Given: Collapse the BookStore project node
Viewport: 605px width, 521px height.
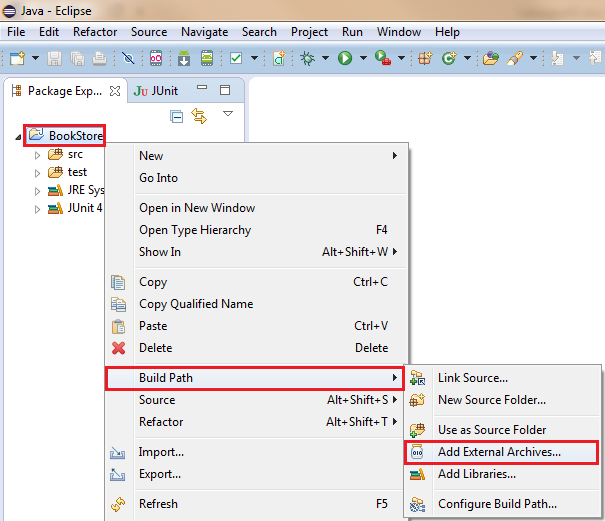Looking at the screenshot, I should pos(18,137).
